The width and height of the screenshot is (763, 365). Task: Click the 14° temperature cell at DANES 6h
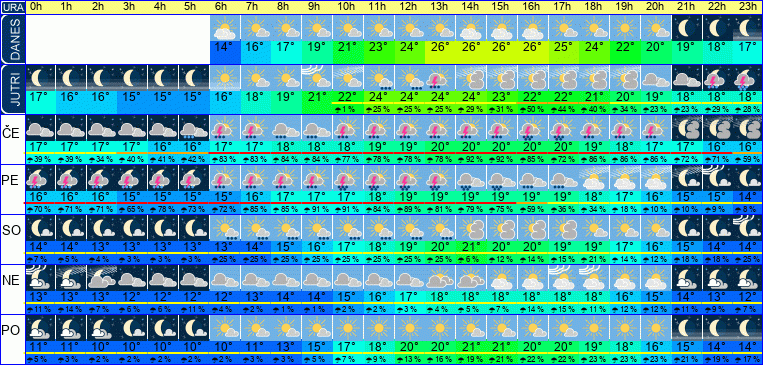(225, 53)
